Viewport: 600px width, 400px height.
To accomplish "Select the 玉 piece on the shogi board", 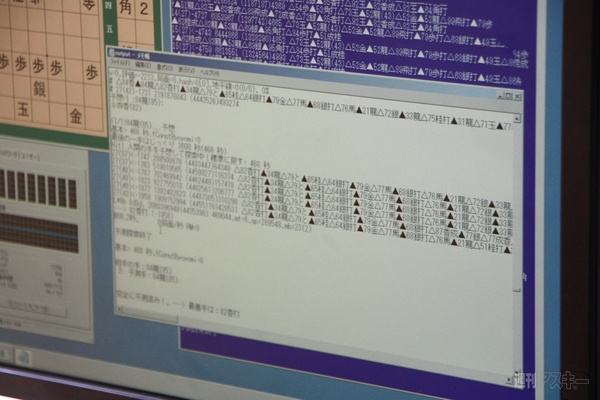I will (x=23, y=110).
